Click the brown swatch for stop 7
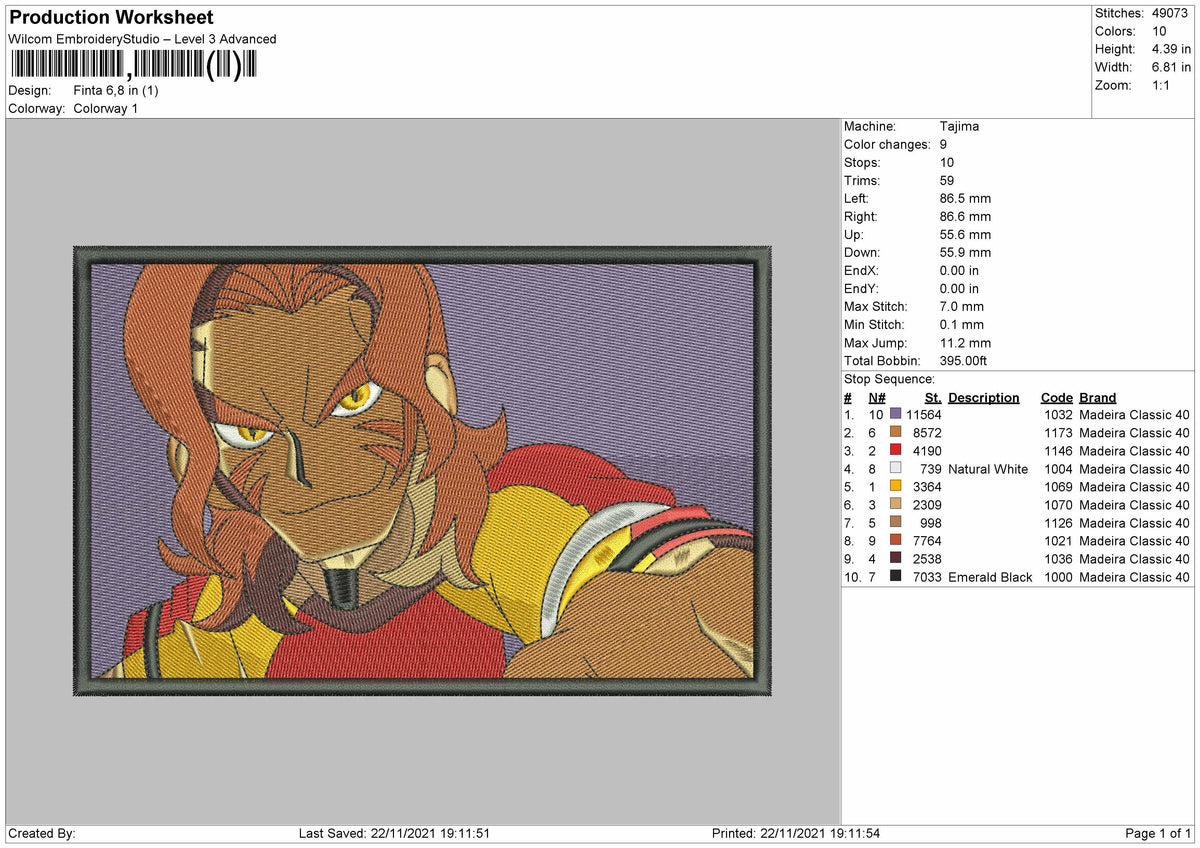The width and height of the screenshot is (1200, 848). 895,522
